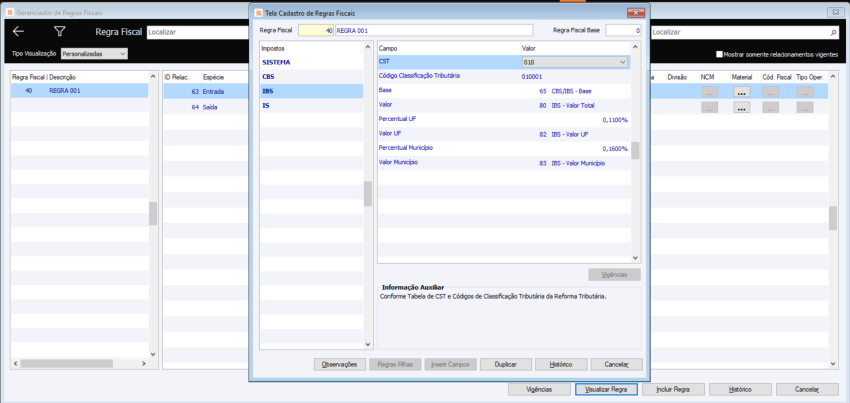Click the Impostos list vertical scrollbar thumb
This screenshot has width=850, height=403.
point(368,194)
